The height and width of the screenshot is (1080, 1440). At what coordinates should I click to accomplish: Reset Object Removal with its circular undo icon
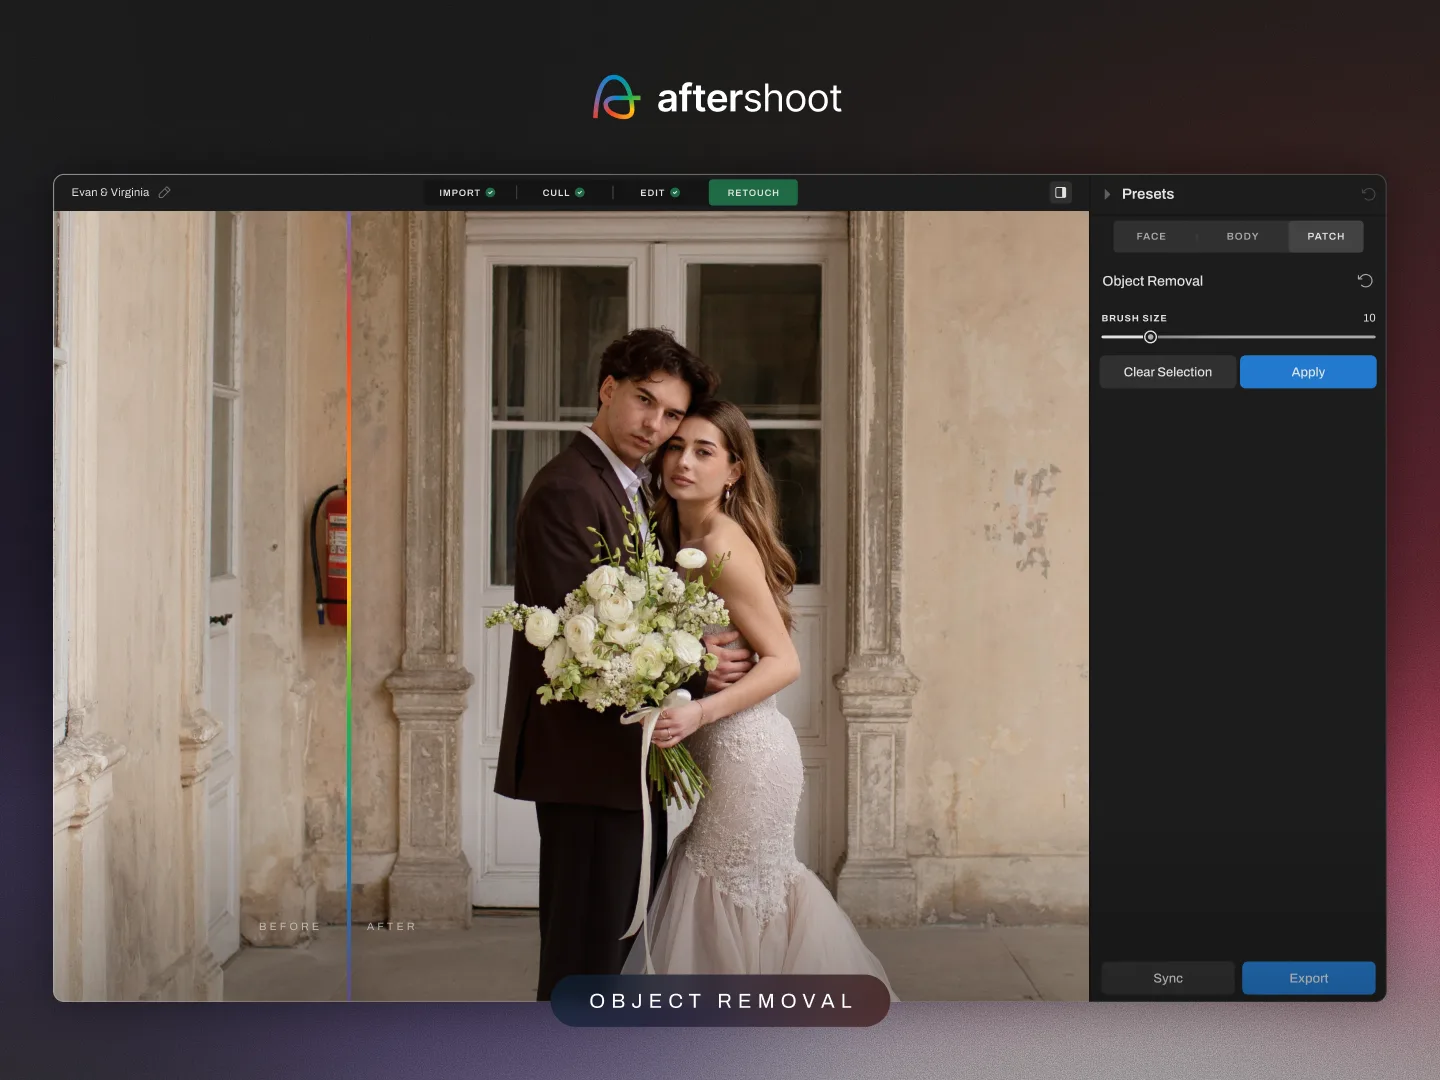pyautogui.click(x=1365, y=280)
